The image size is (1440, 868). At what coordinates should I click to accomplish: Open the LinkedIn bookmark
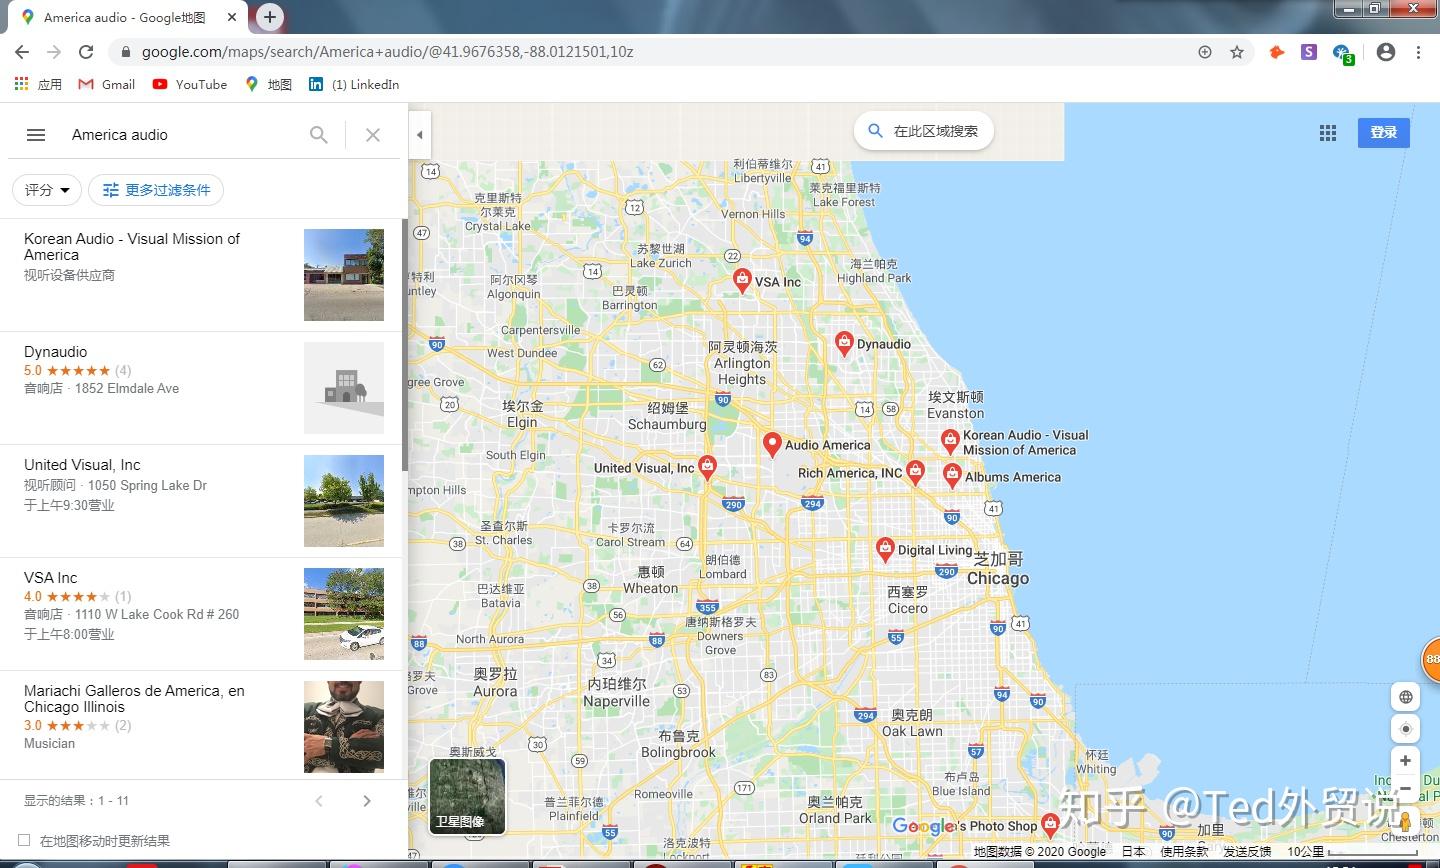click(354, 85)
